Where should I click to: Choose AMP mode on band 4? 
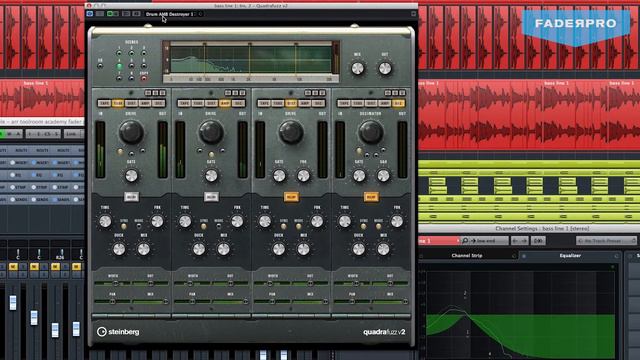point(385,103)
